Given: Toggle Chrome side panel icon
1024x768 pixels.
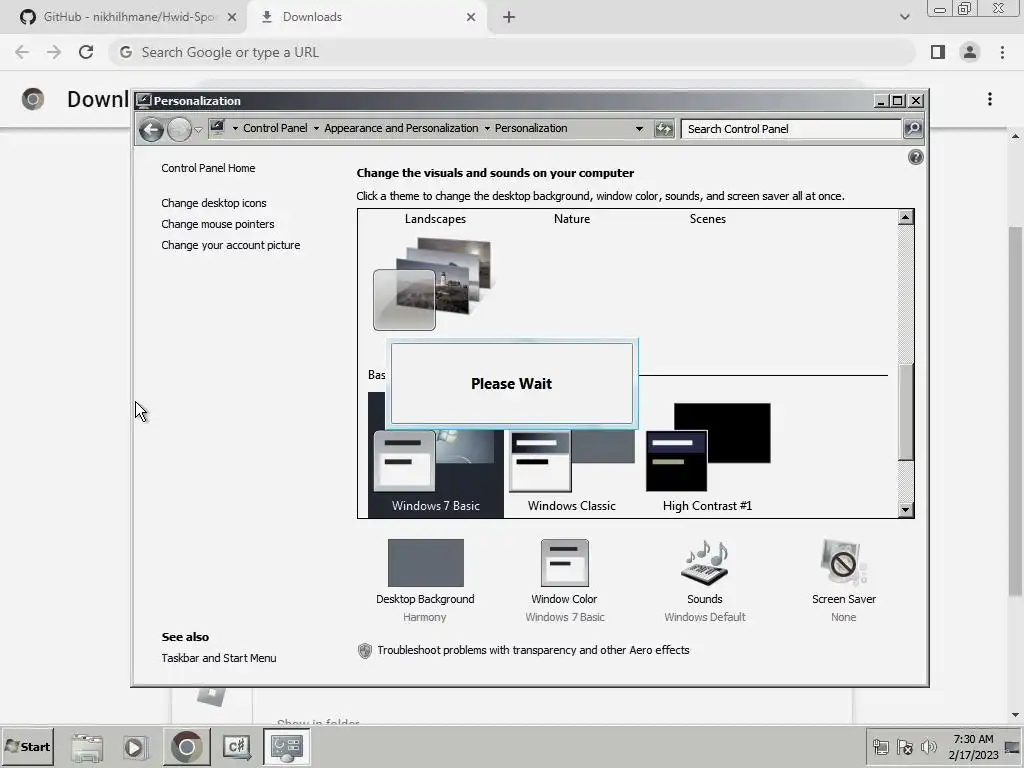Looking at the screenshot, I should point(938,52).
